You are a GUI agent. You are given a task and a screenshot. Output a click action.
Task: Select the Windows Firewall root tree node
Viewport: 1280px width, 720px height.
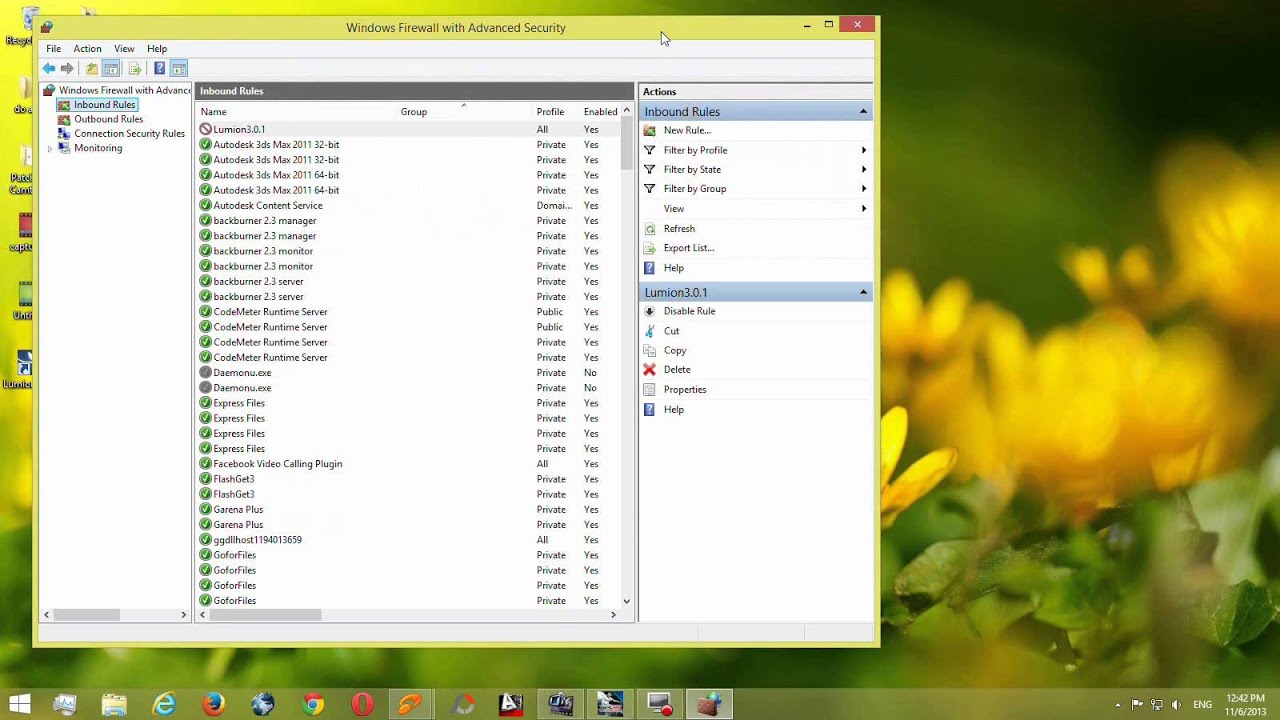click(x=124, y=90)
